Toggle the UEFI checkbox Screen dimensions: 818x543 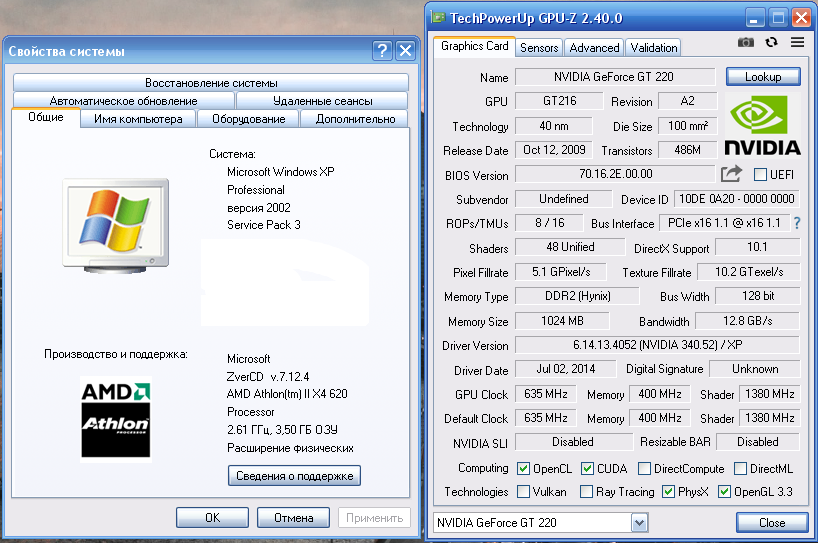pos(760,175)
